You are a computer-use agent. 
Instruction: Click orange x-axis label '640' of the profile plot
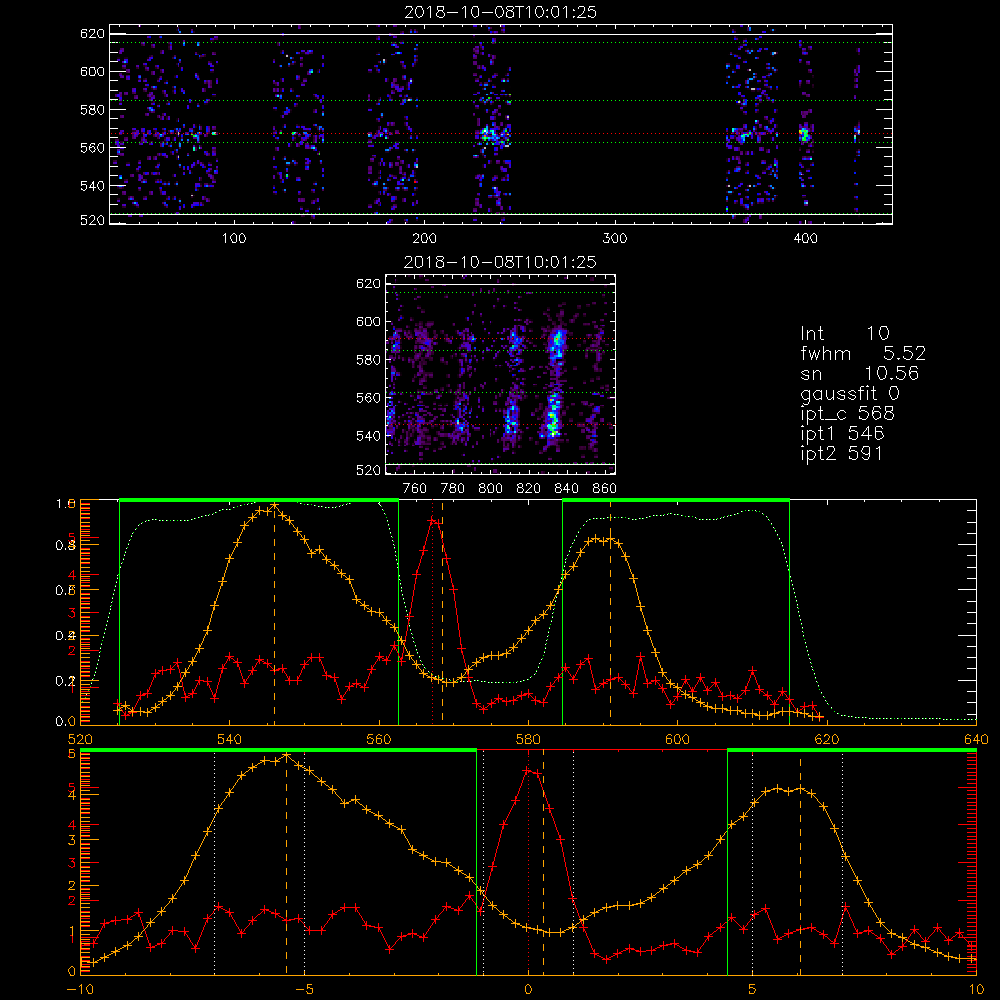pos(976,740)
